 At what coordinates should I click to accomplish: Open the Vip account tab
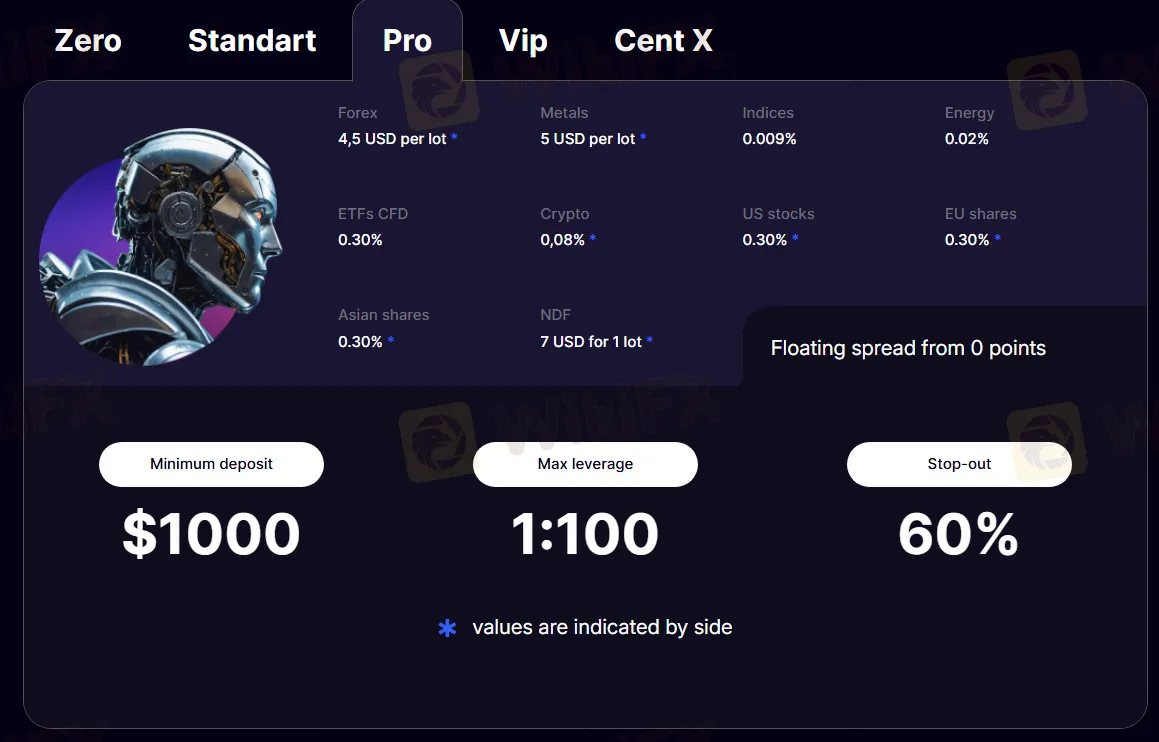(x=523, y=41)
